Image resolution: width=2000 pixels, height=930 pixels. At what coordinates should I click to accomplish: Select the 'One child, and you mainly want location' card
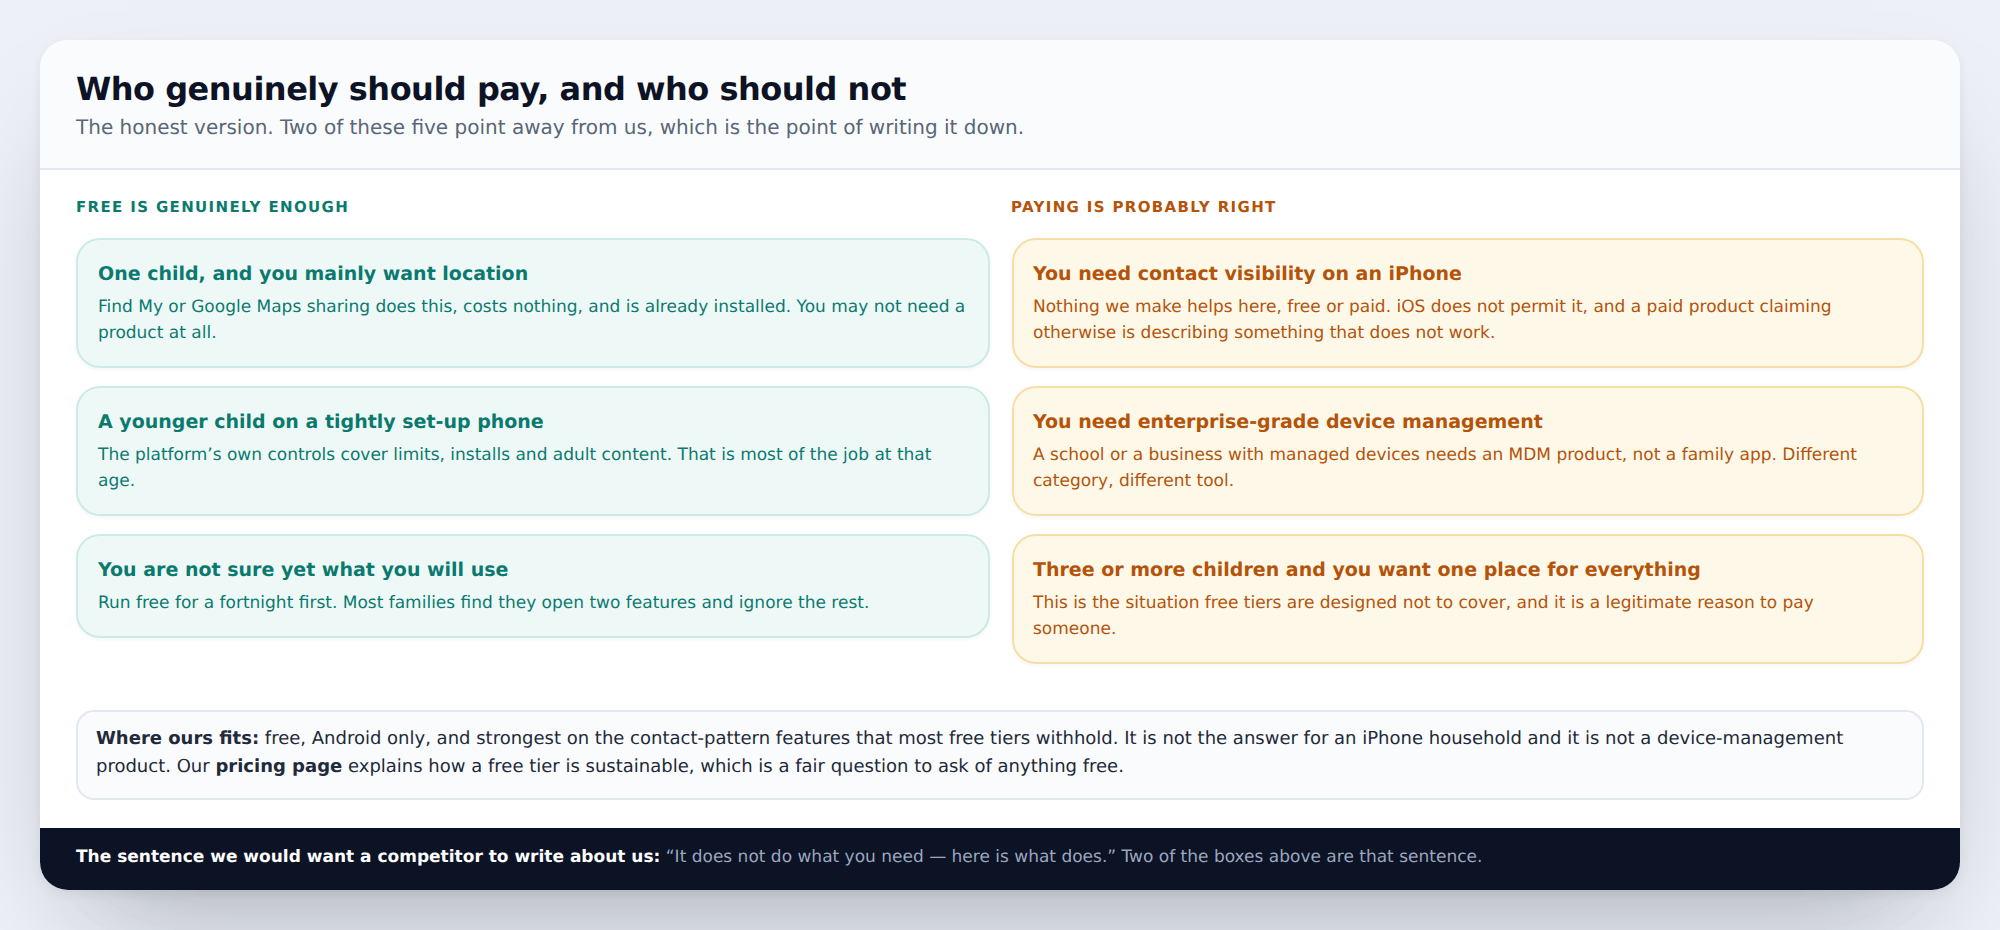click(533, 303)
